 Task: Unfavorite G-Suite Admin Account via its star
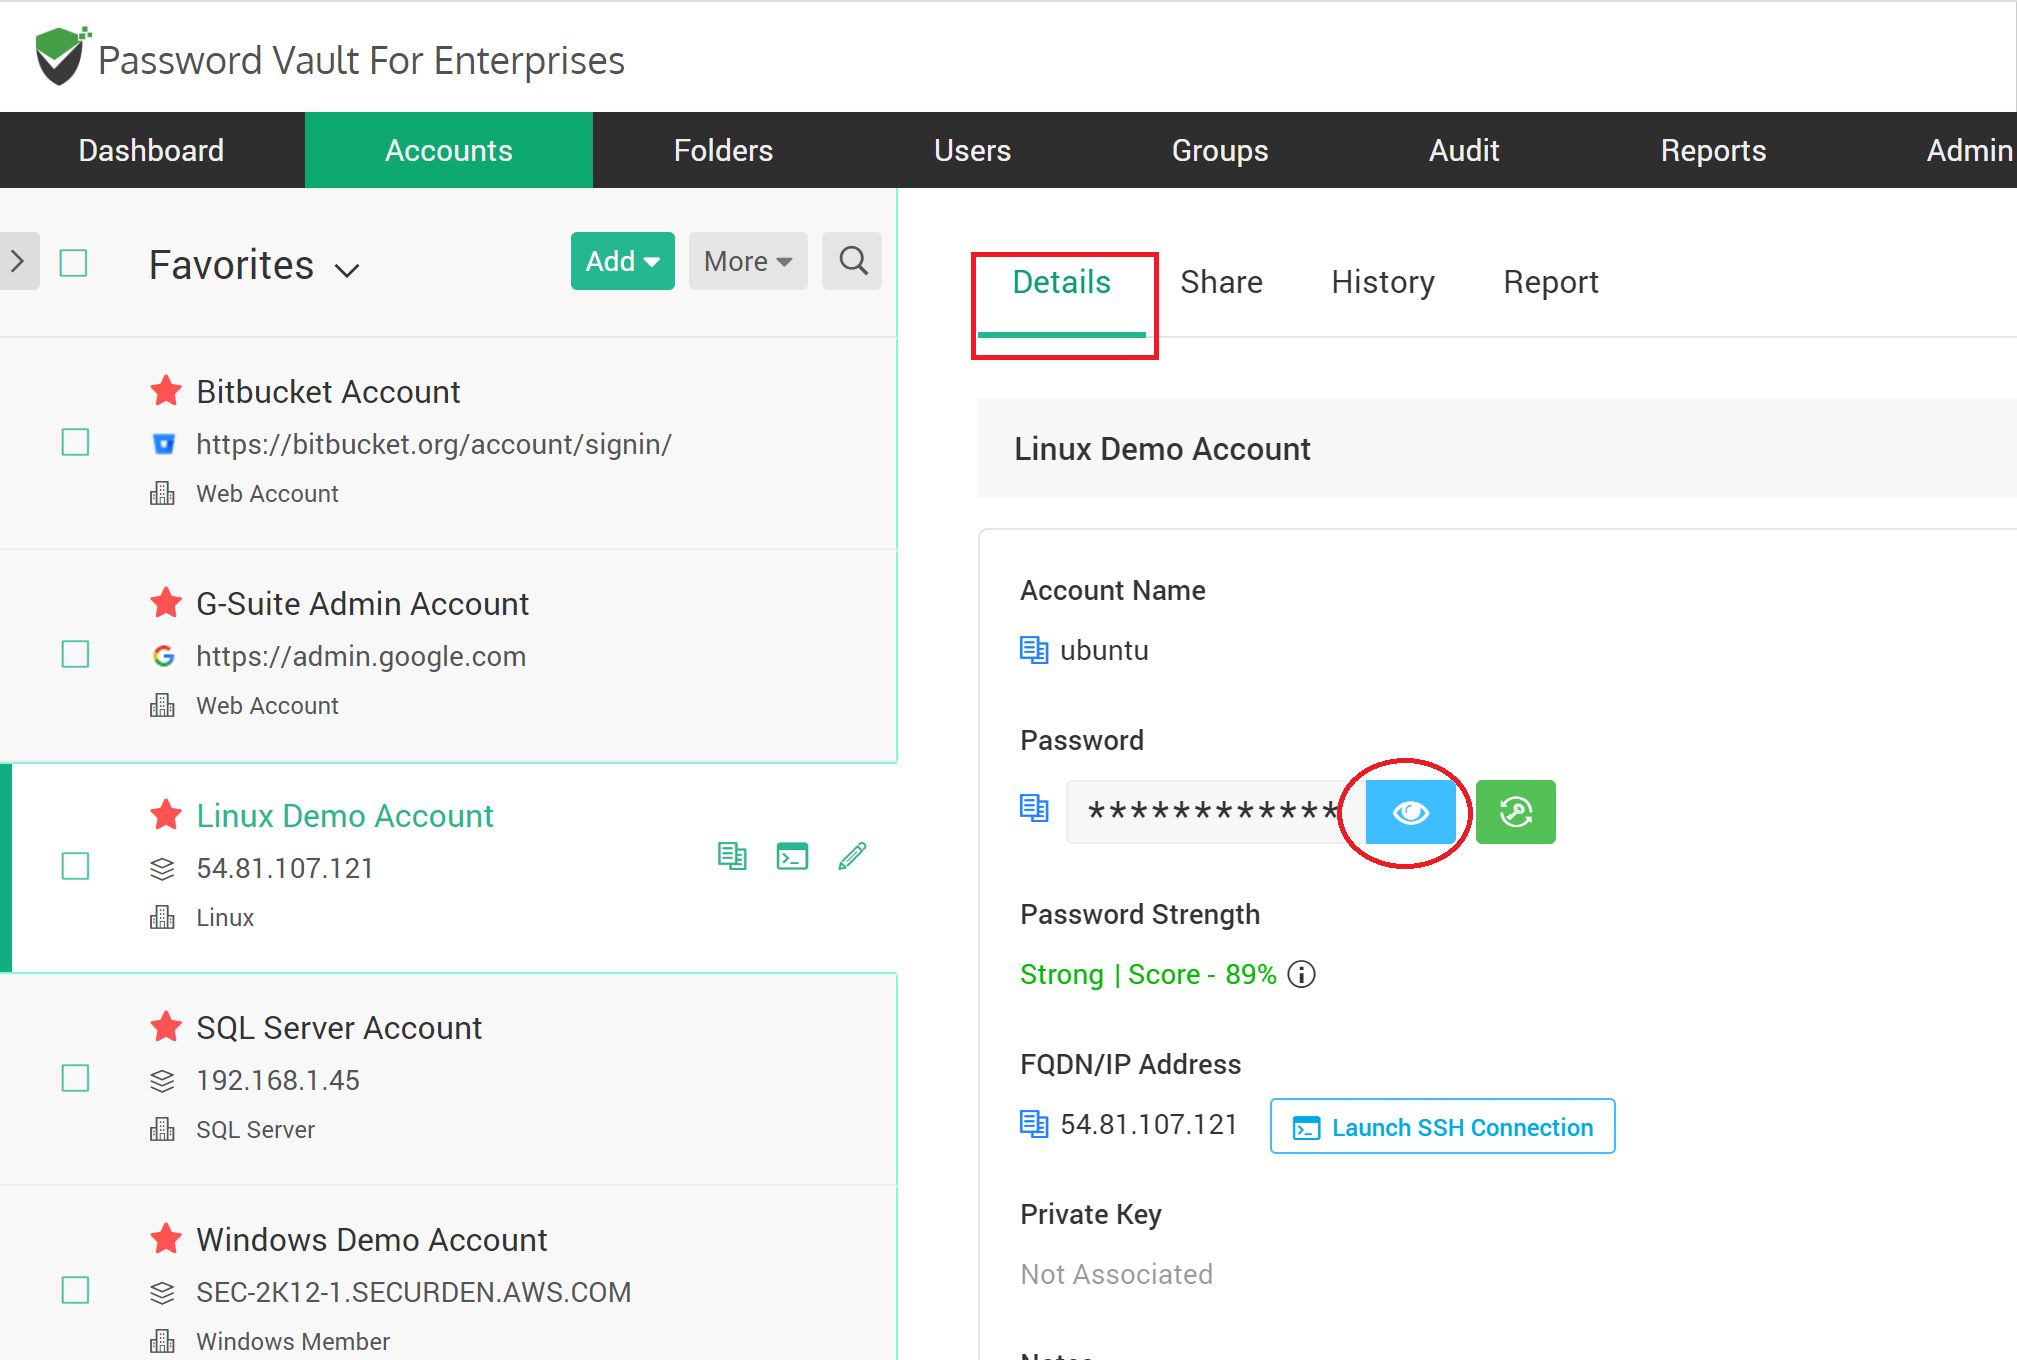[165, 603]
